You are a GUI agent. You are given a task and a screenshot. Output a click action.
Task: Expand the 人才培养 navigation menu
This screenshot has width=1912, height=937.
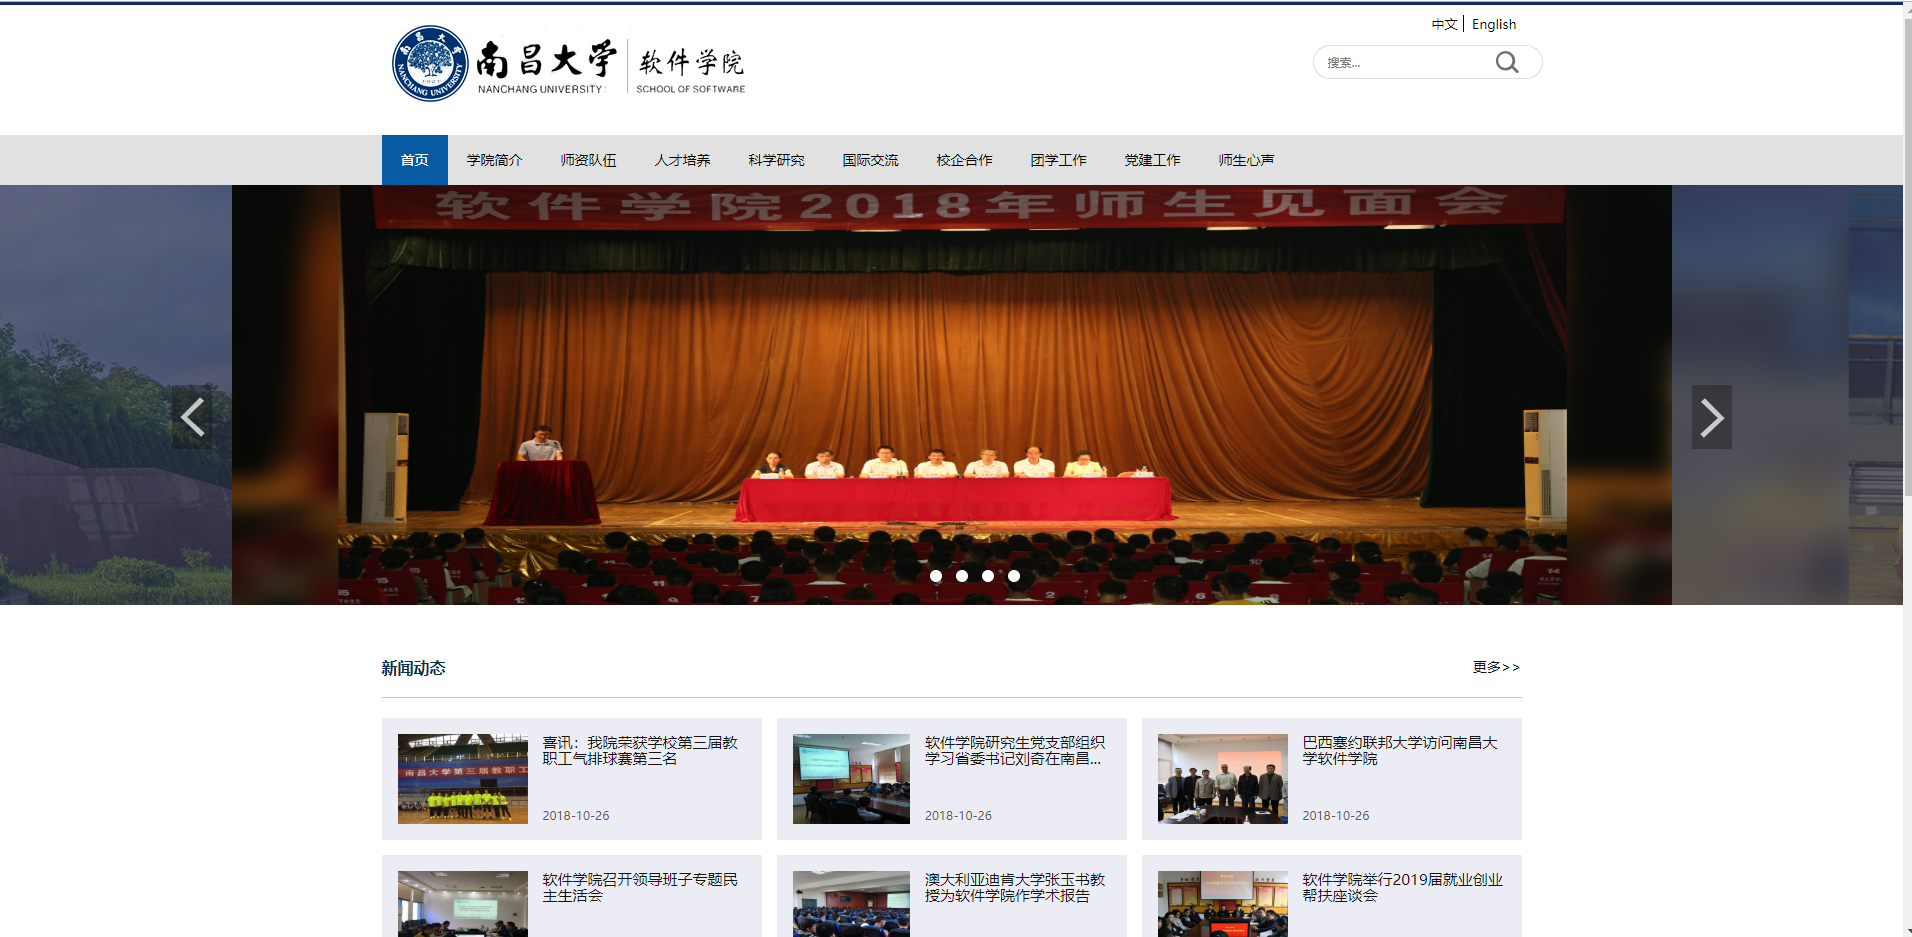tap(682, 160)
